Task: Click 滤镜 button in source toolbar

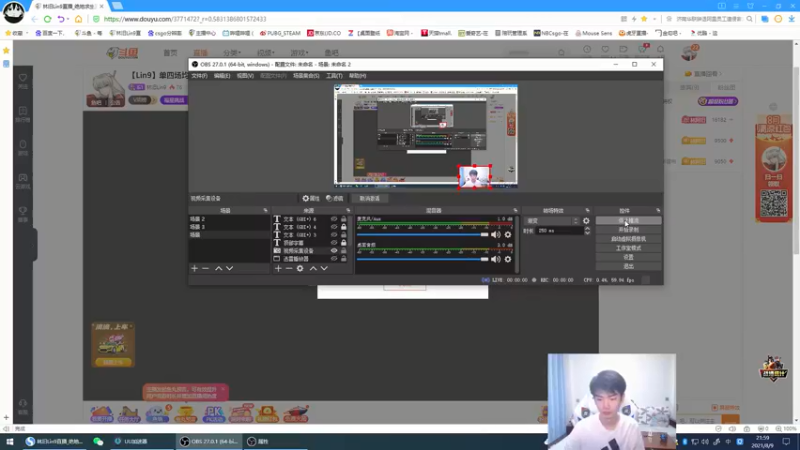Action: [335, 198]
